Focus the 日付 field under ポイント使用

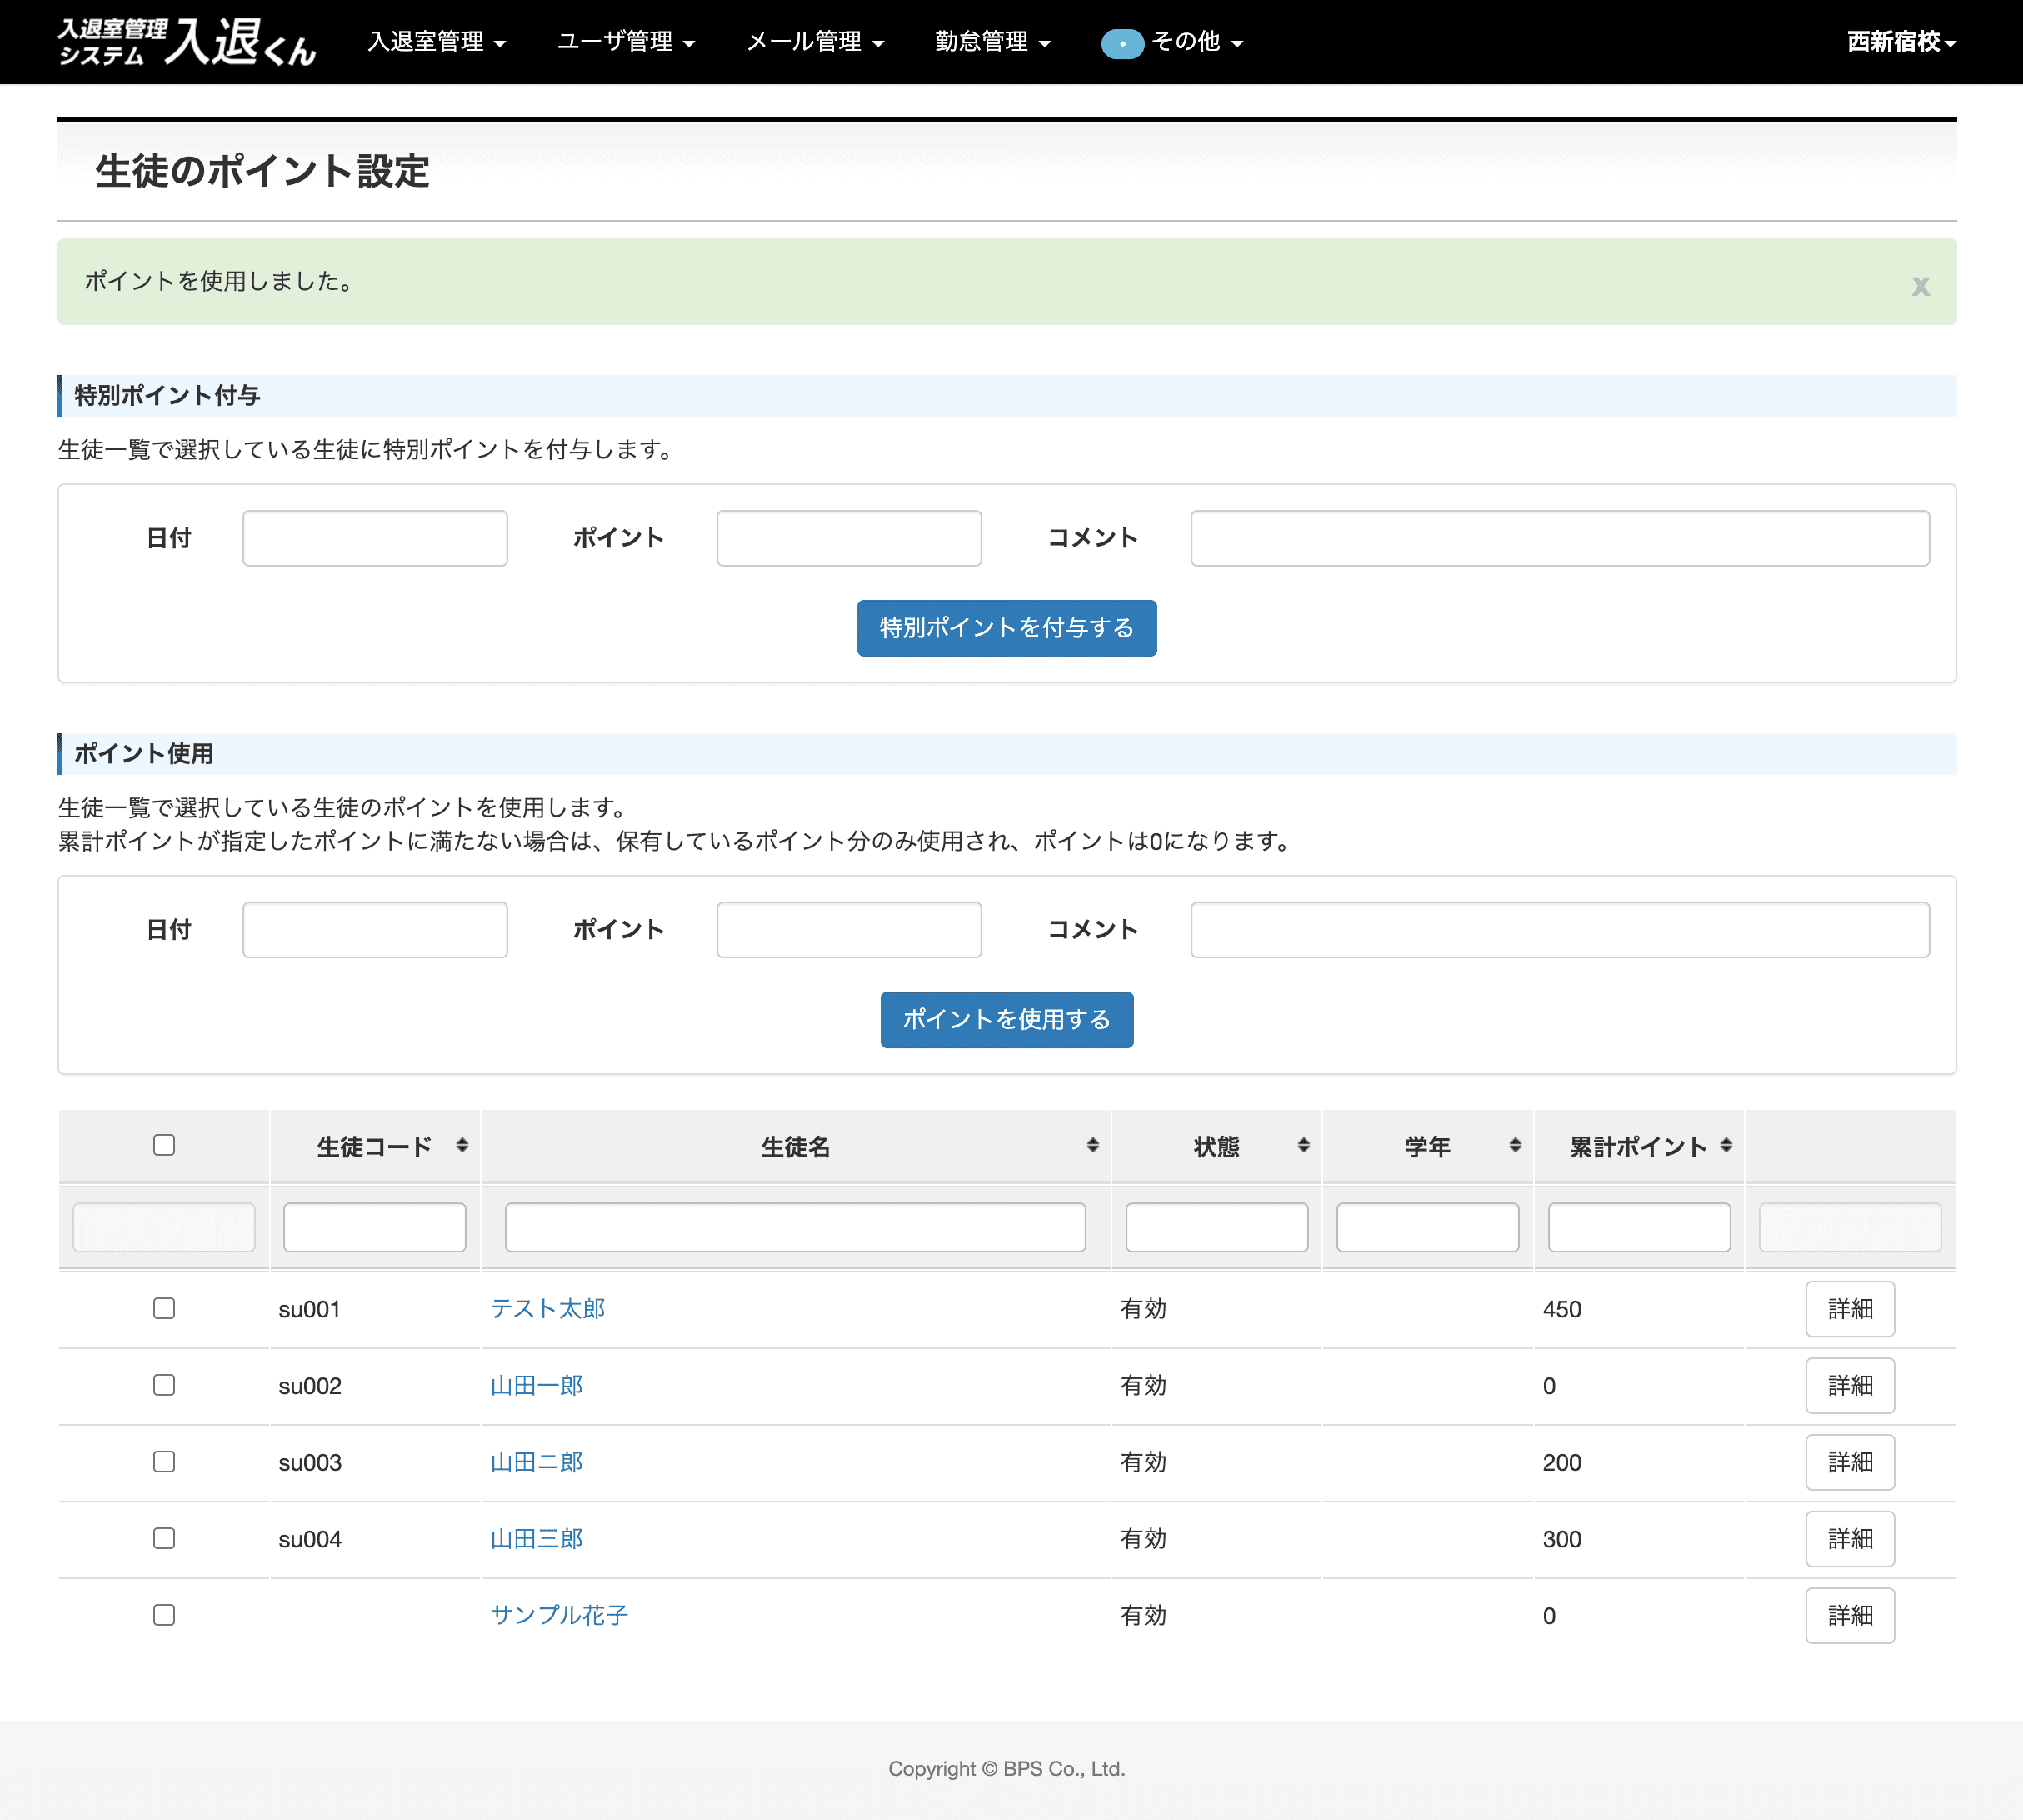coord(375,930)
